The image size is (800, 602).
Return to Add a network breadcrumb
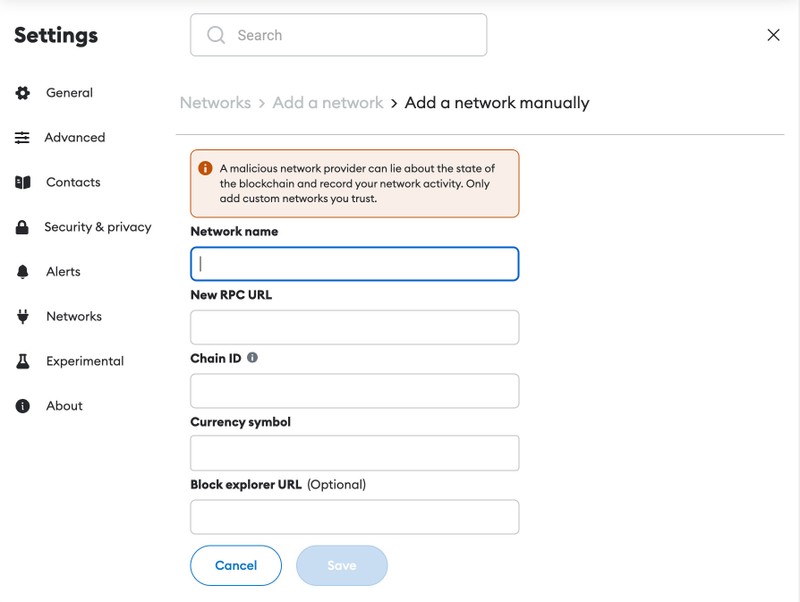[x=327, y=102]
